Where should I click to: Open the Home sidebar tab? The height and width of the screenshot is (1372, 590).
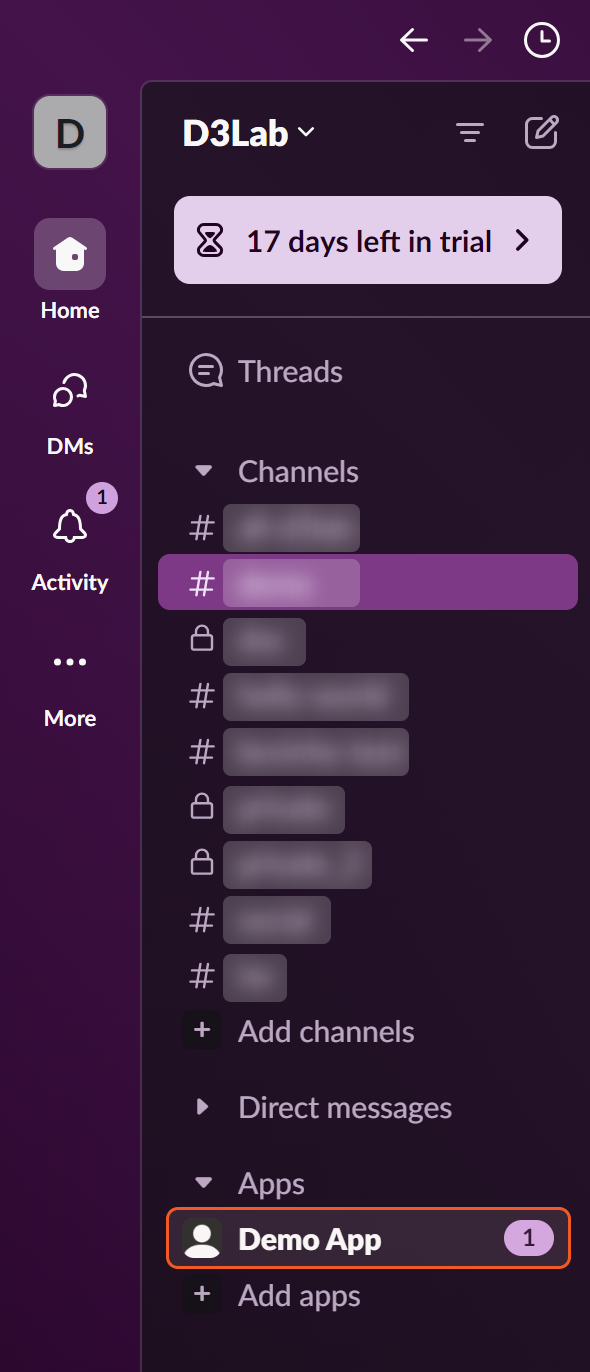tap(70, 270)
